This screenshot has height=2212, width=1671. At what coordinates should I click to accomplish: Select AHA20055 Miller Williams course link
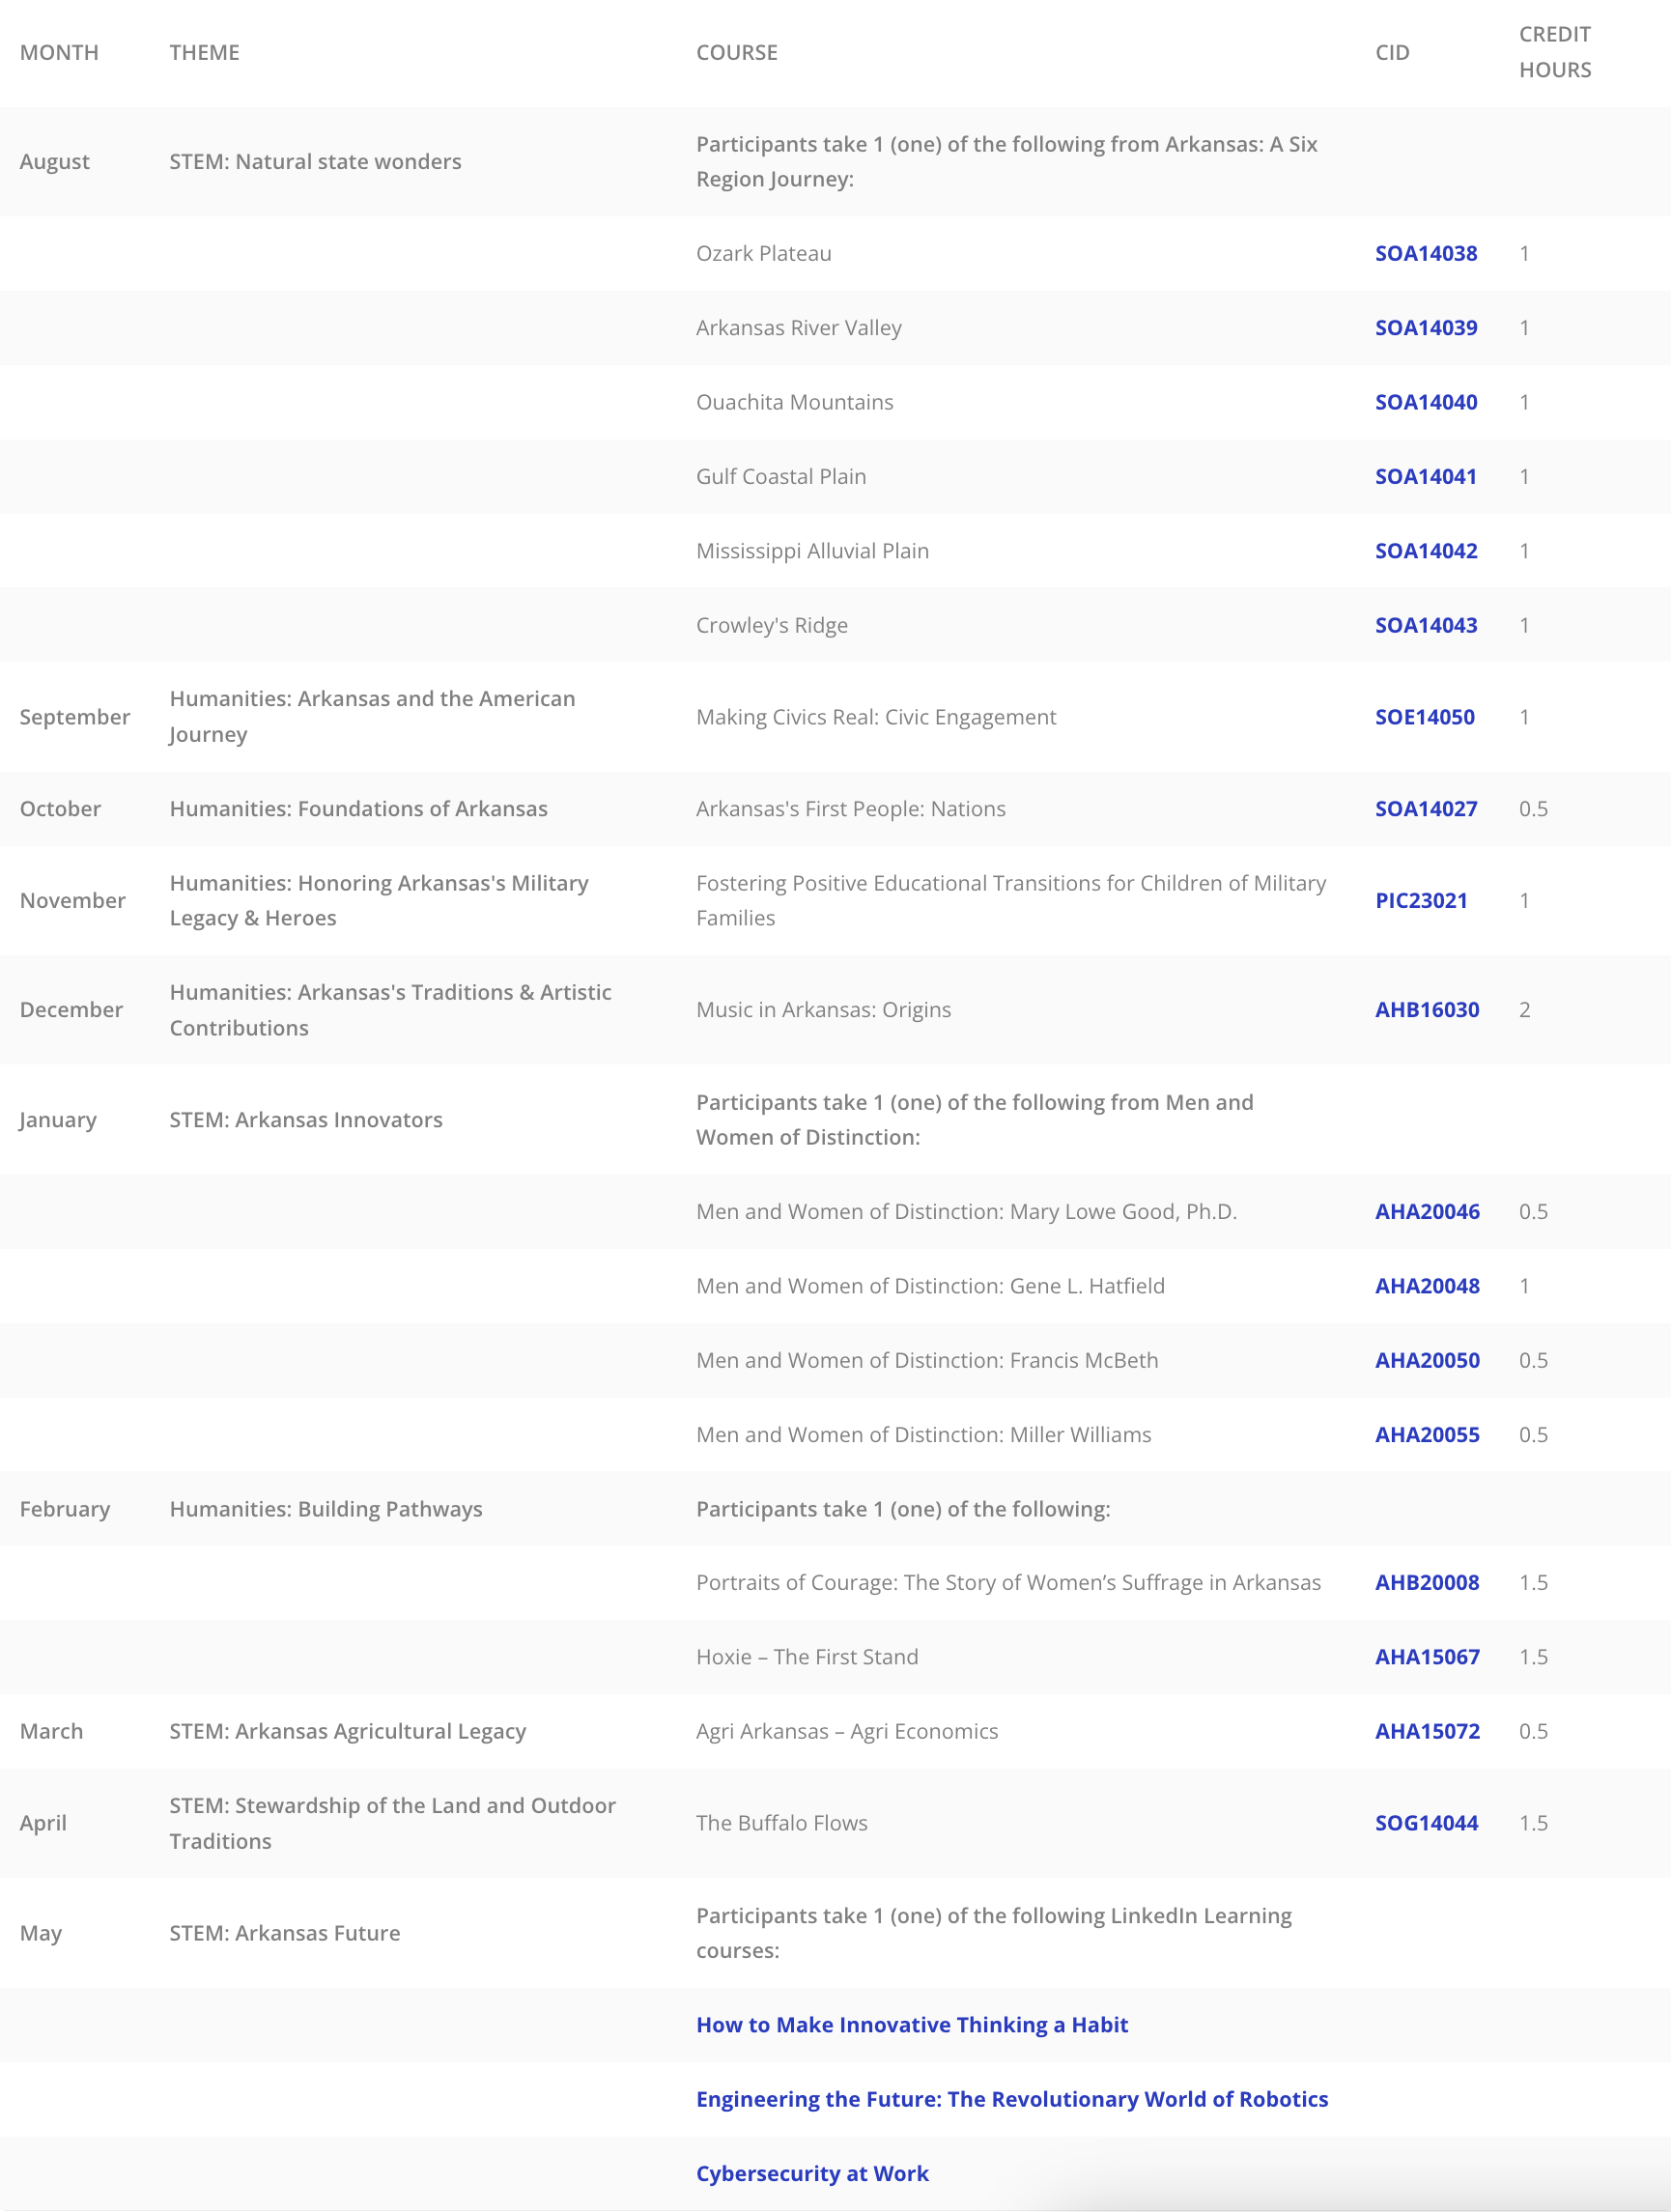(1426, 1435)
